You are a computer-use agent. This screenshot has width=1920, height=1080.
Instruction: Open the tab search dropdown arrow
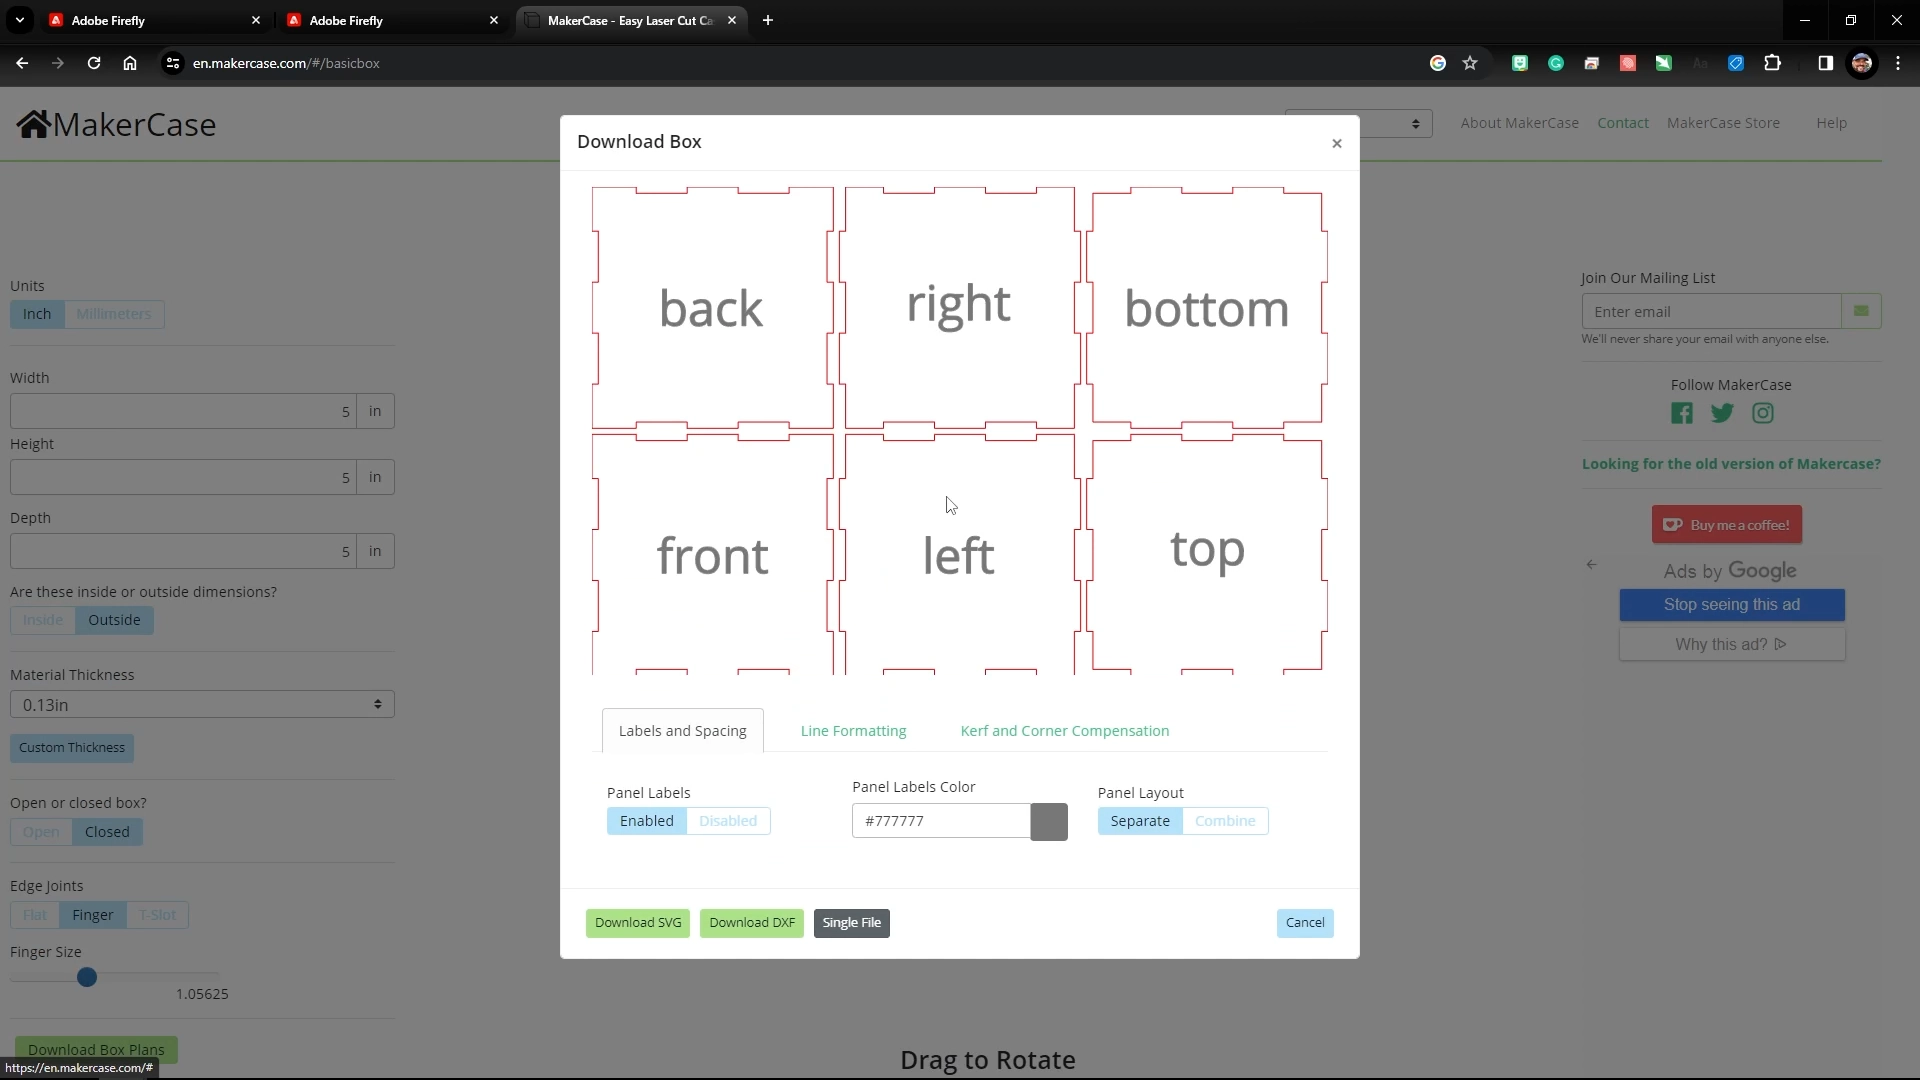coord(19,20)
